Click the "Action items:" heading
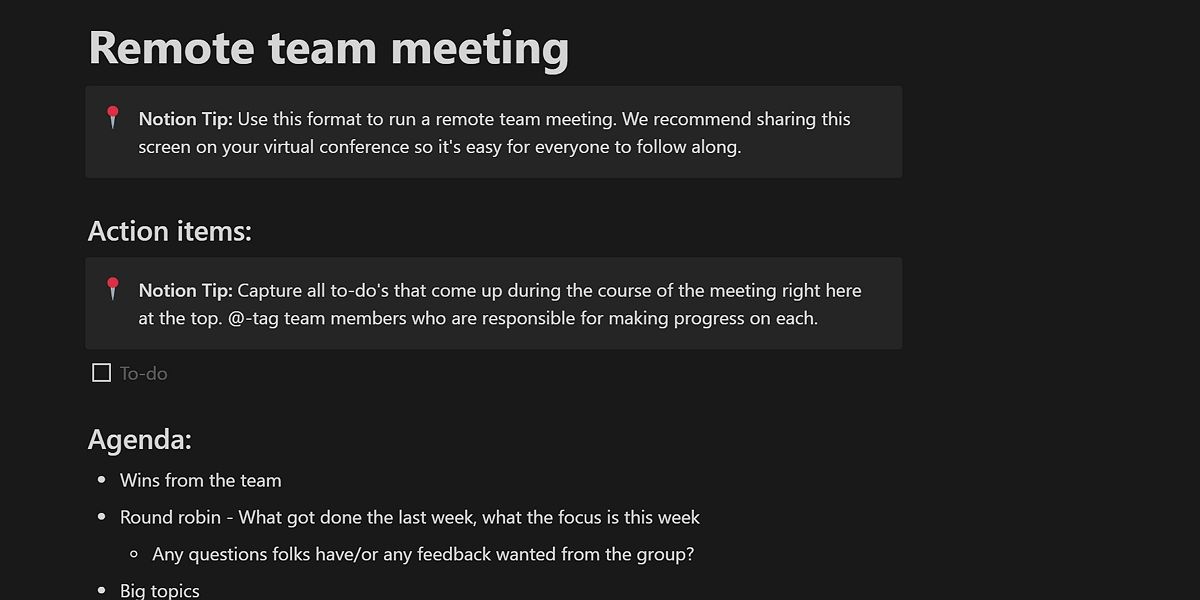 pyautogui.click(x=170, y=231)
